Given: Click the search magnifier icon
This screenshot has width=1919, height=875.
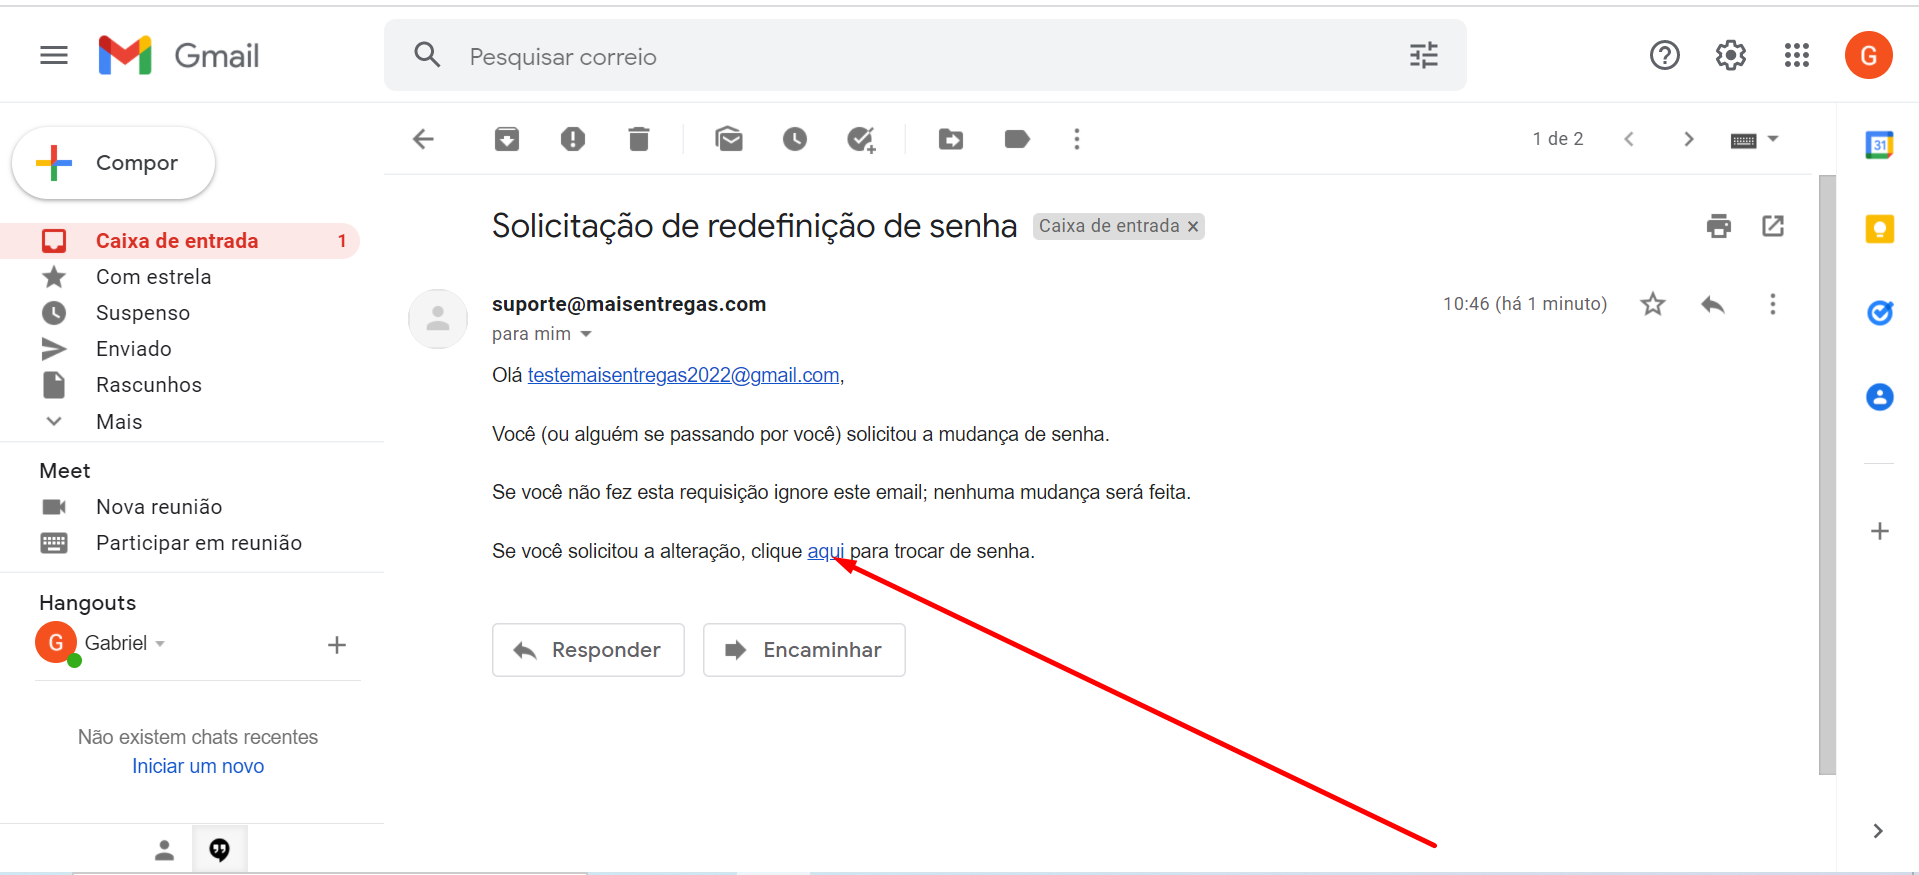Looking at the screenshot, I should [427, 55].
